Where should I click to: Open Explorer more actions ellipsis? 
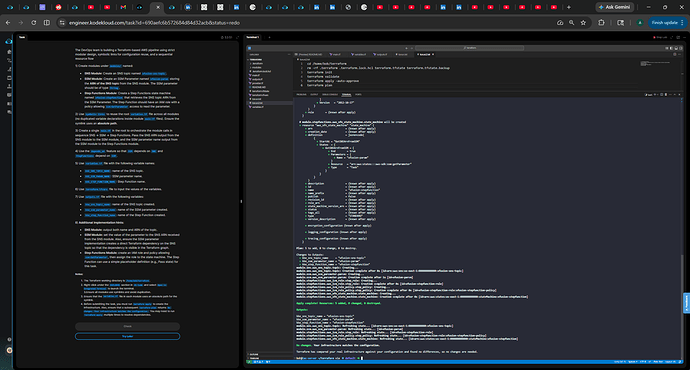coord(289,55)
